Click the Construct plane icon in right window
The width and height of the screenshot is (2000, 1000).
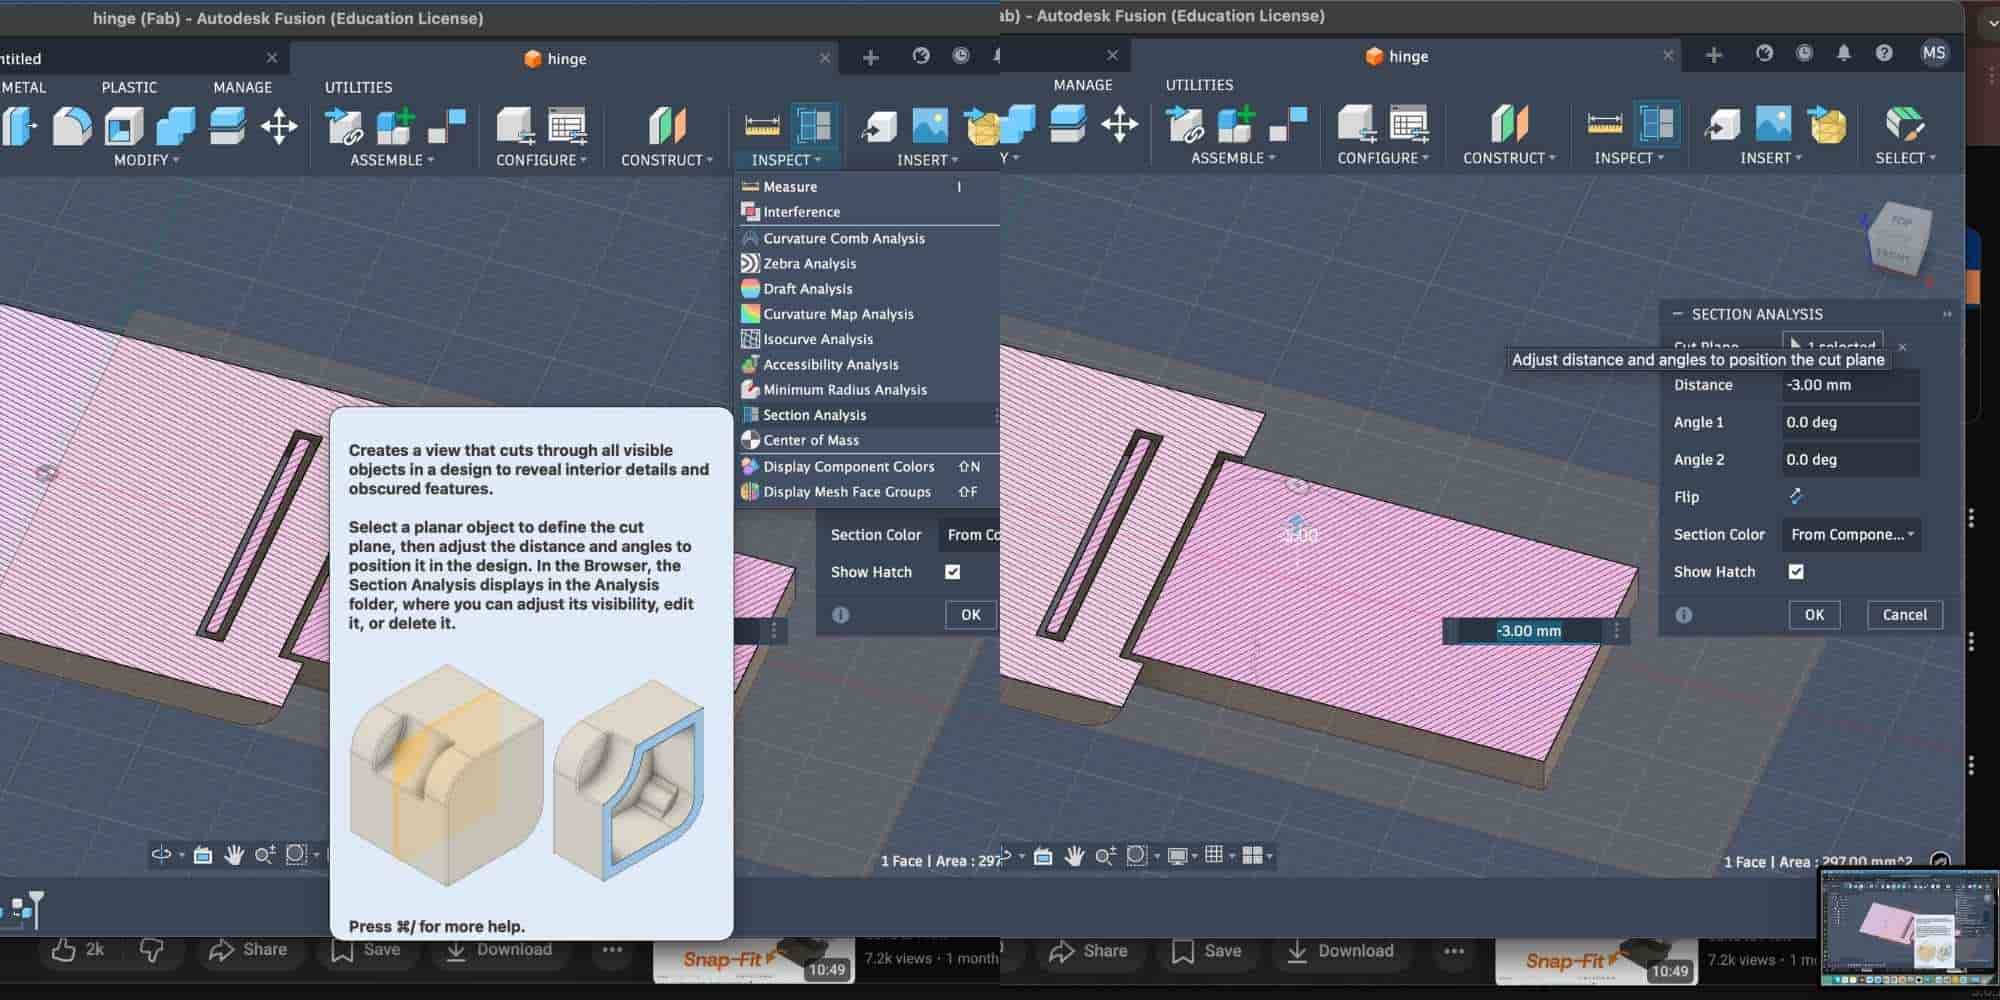point(1509,124)
